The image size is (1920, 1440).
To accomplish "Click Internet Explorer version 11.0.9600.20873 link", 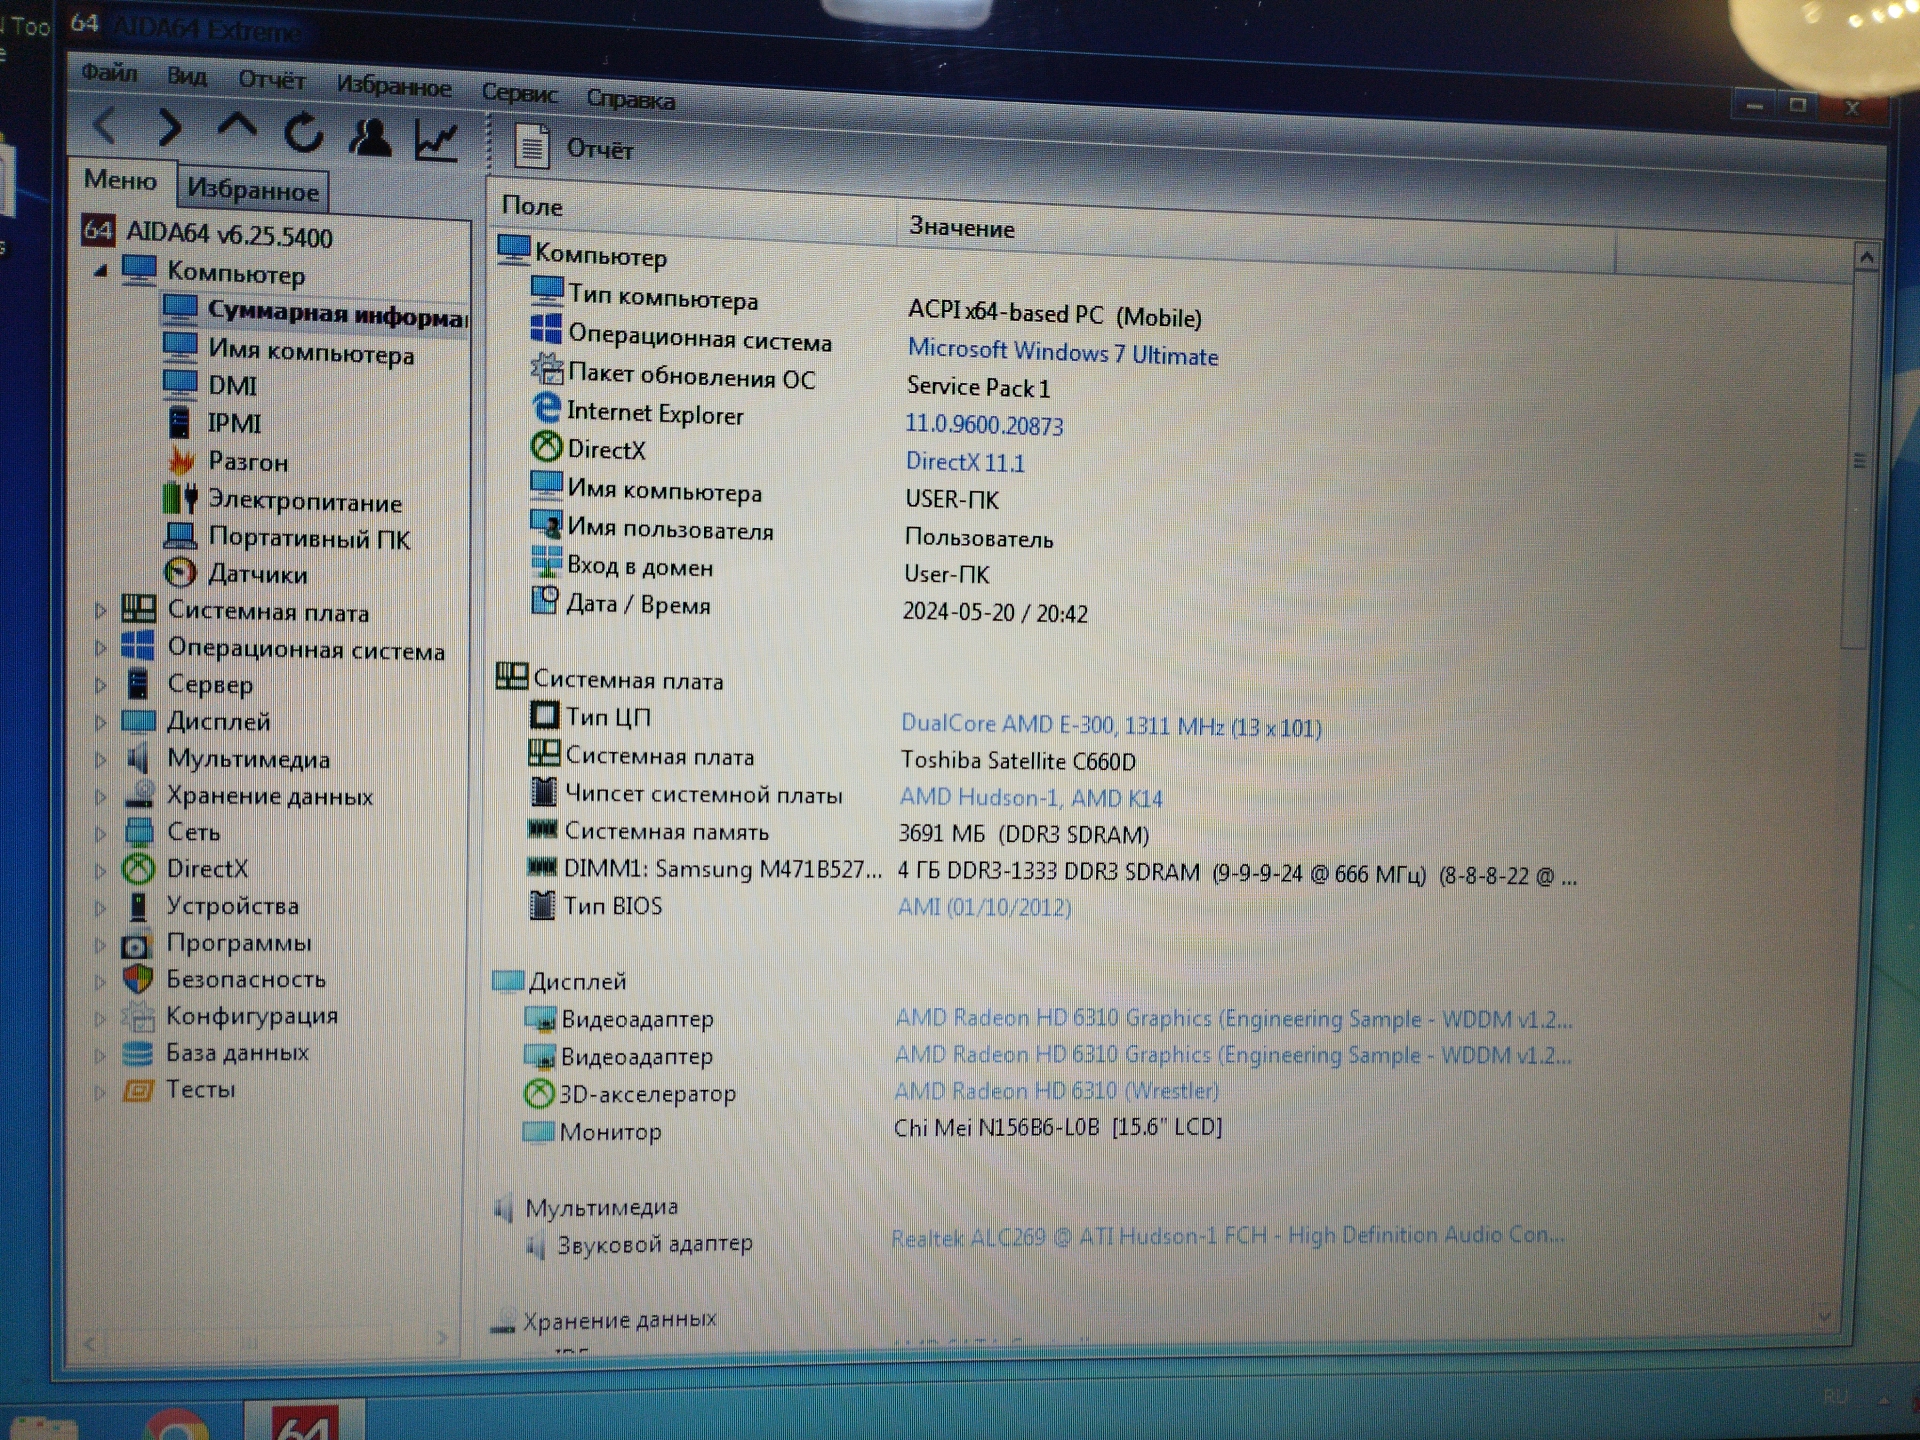I will click(984, 425).
